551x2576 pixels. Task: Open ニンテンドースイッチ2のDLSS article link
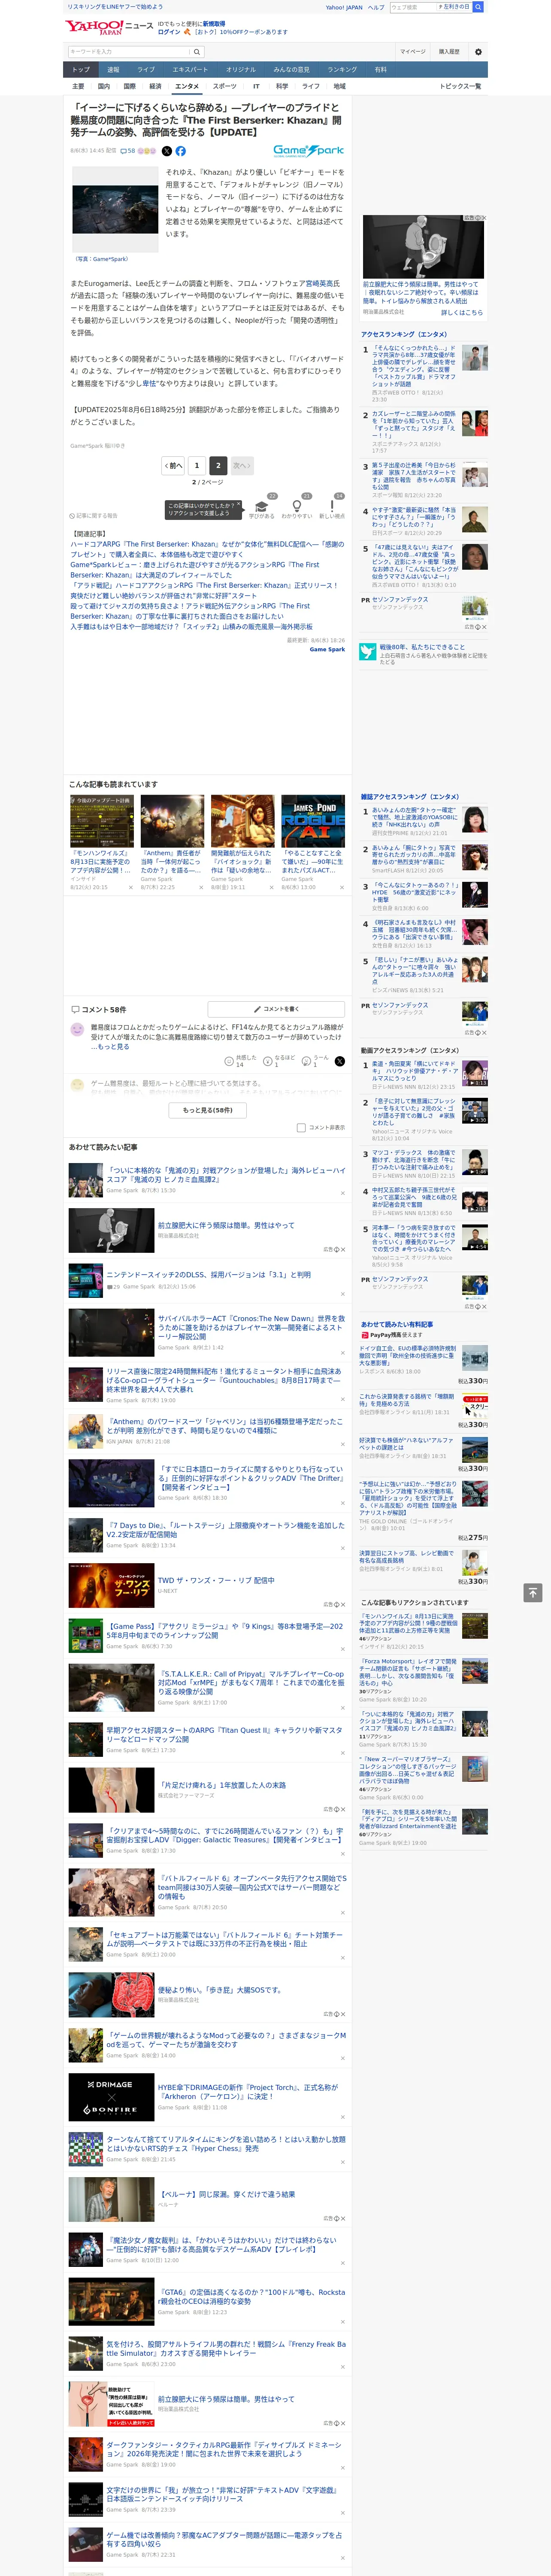[208, 1275]
